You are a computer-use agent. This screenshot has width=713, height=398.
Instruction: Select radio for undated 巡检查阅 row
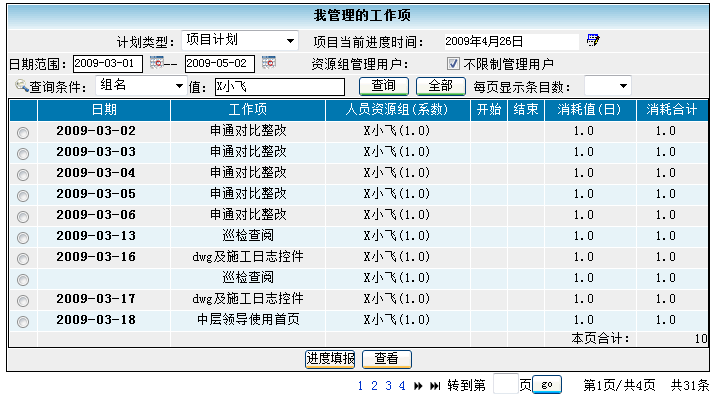pyautogui.click(x=23, y=280)
